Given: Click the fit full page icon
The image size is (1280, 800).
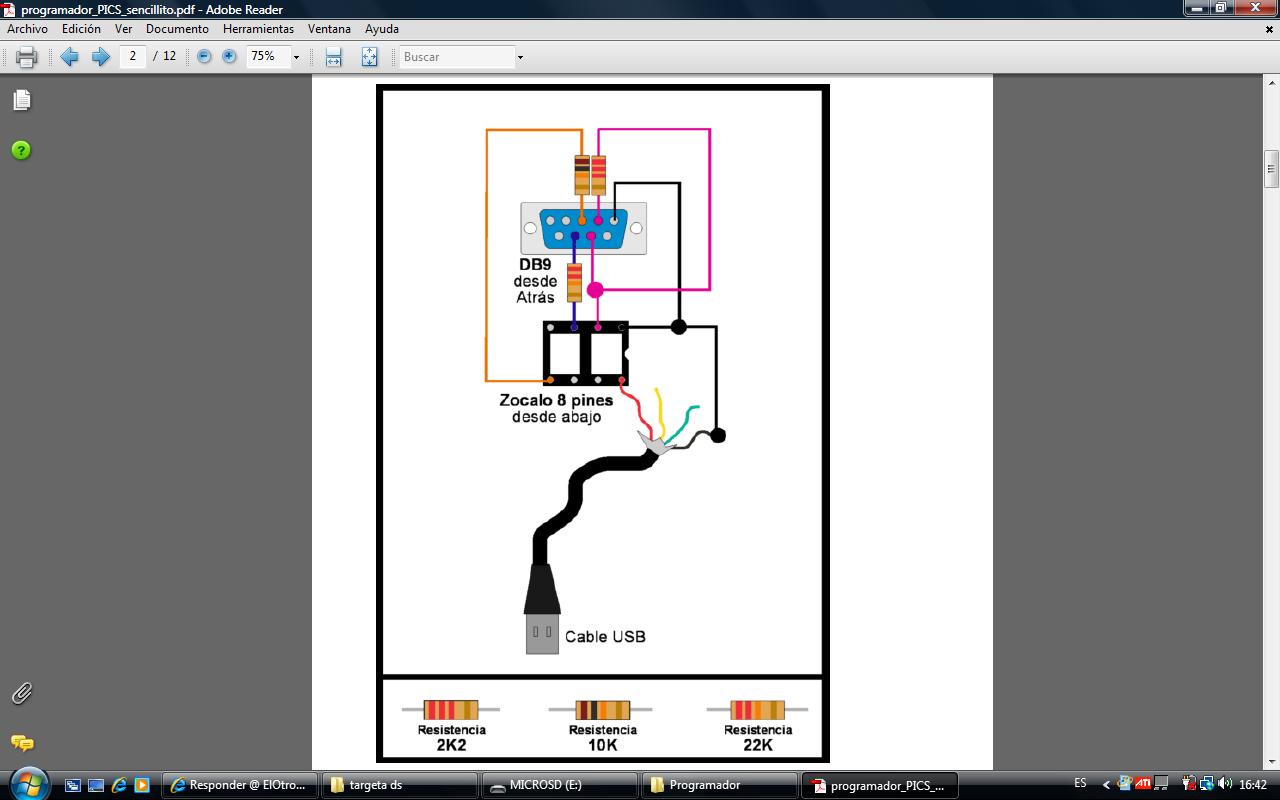Looking at the screenshot, I should coord(369,57).
